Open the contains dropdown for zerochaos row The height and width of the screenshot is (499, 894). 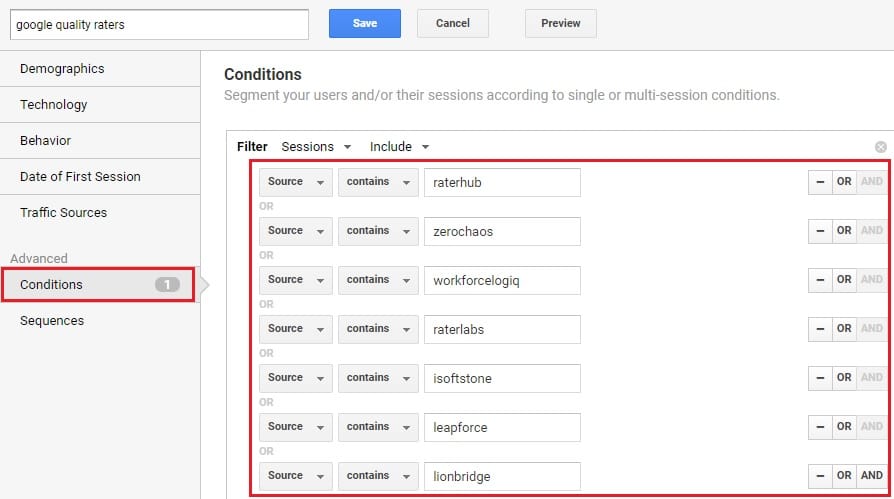click(x=378, y=231)
